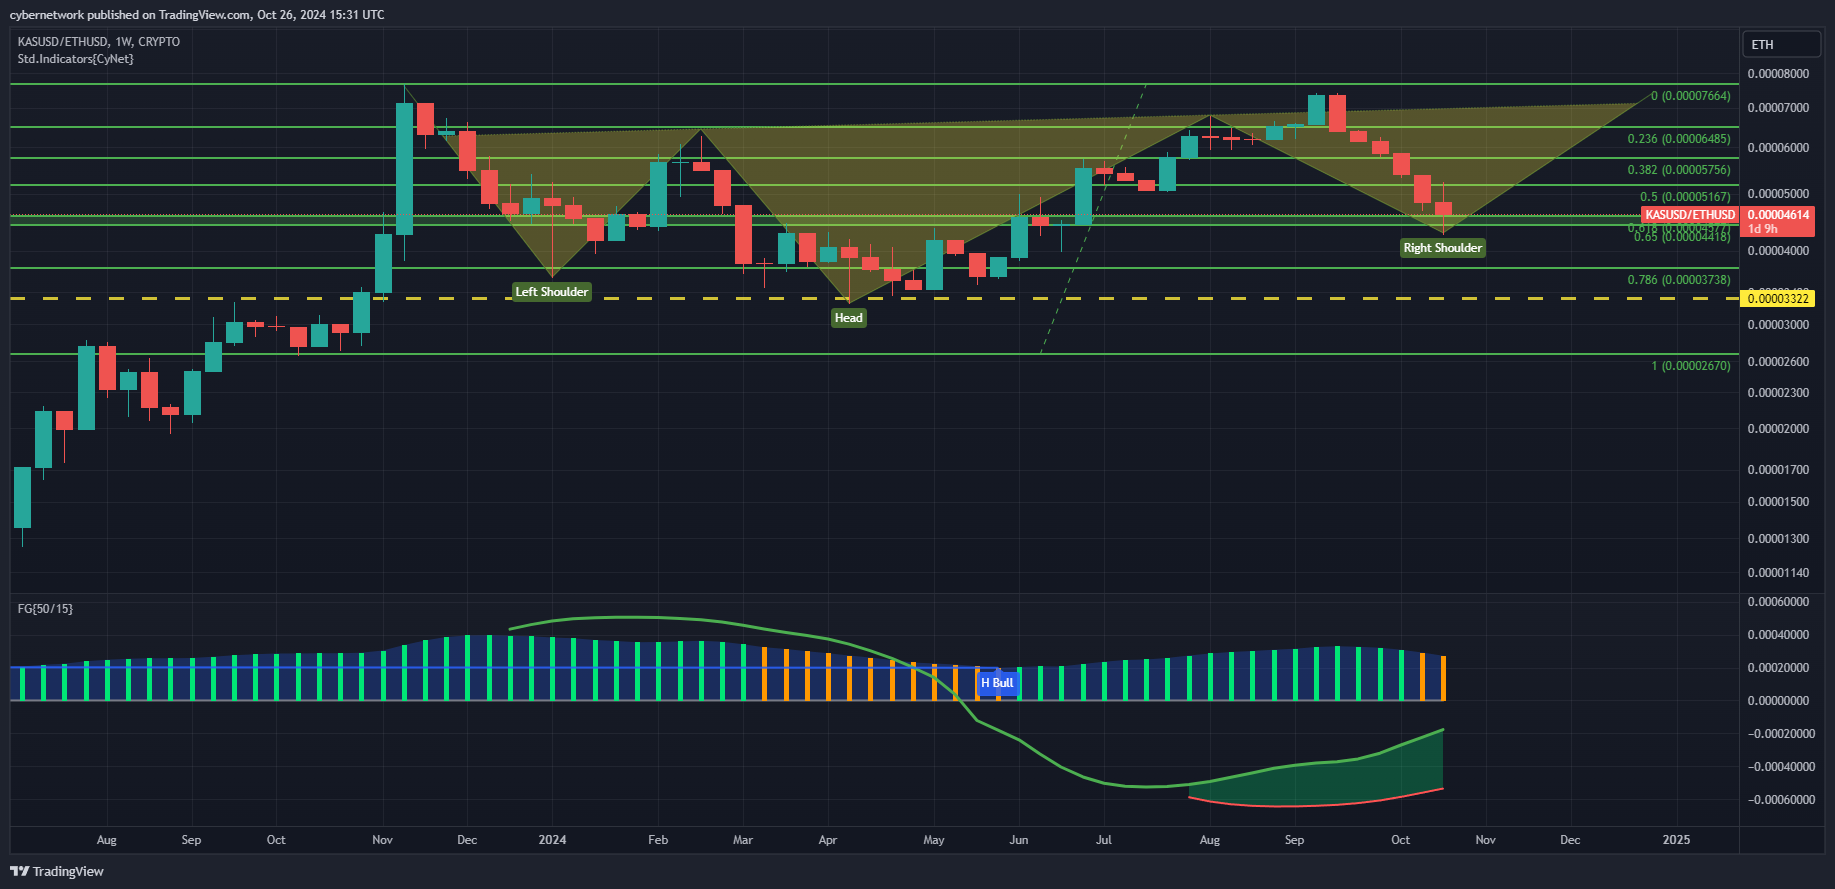The width and height of the screenshot is (1835, 889).
Task: Click the 2024 label on time axis
Action: click(x=552, y=840)
